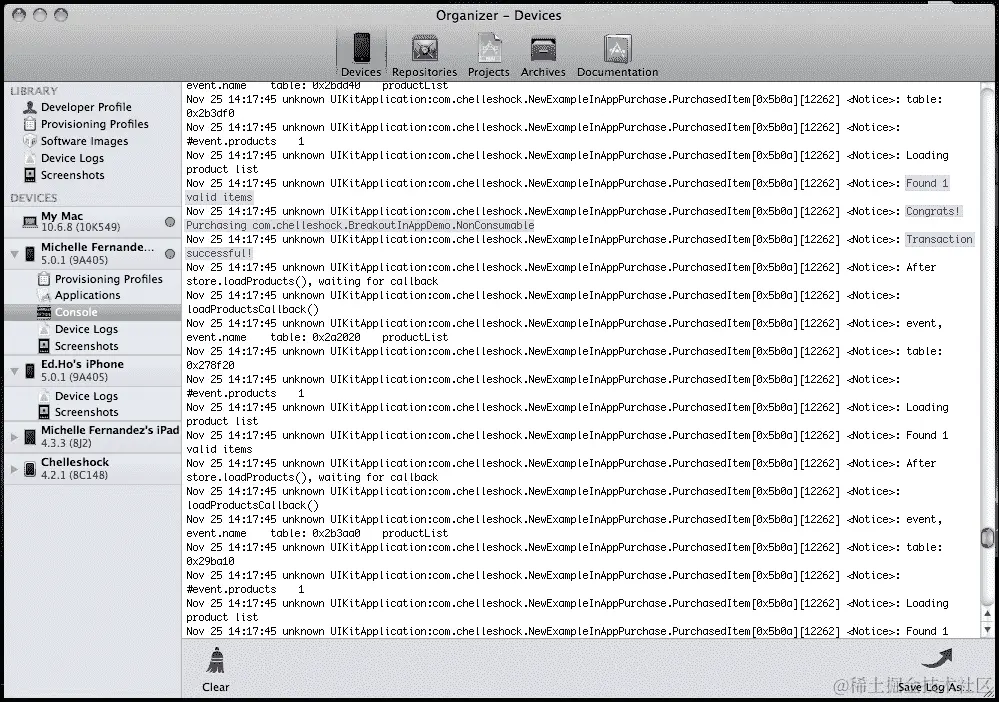This screenshot has height=702, width=999.
Task: Select the My Mac 10.6.8 entry
Action: [92, 222]
